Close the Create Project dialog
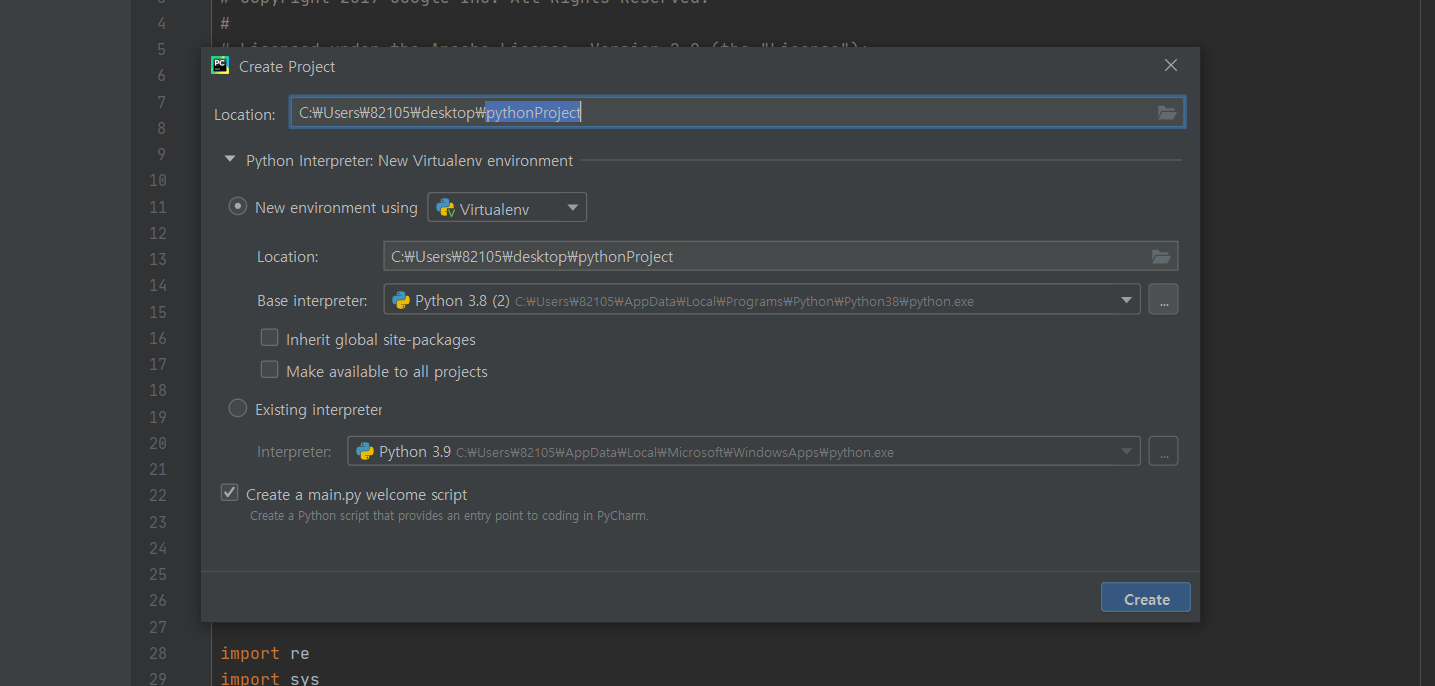 coord(1171,66)
